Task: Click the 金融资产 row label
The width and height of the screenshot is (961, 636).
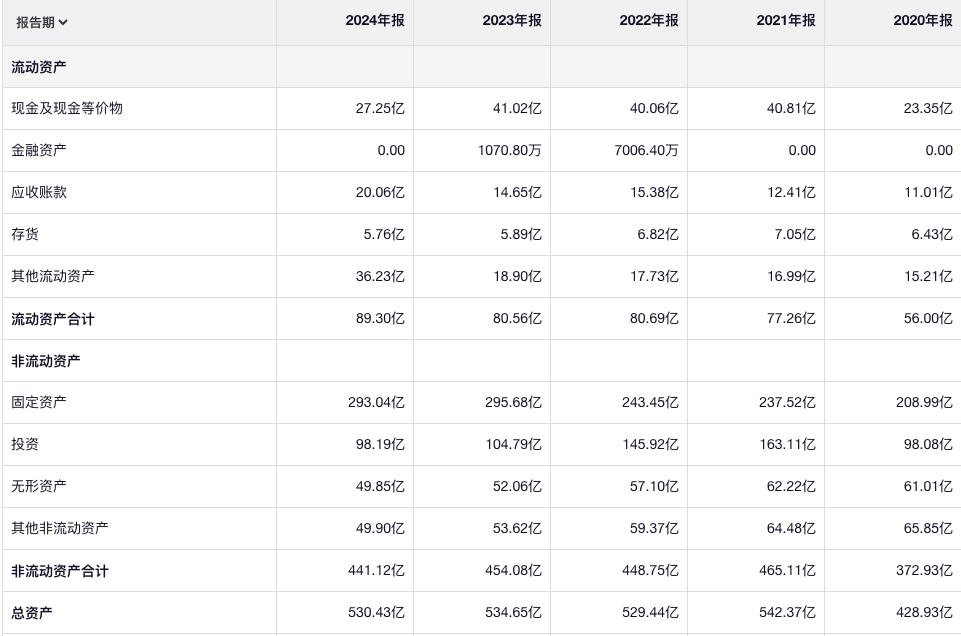Action: click(39, 150)
